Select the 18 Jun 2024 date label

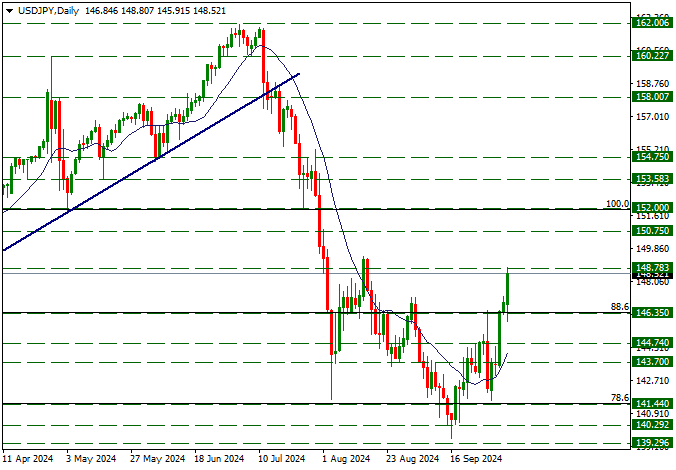(x=219, y=459)
